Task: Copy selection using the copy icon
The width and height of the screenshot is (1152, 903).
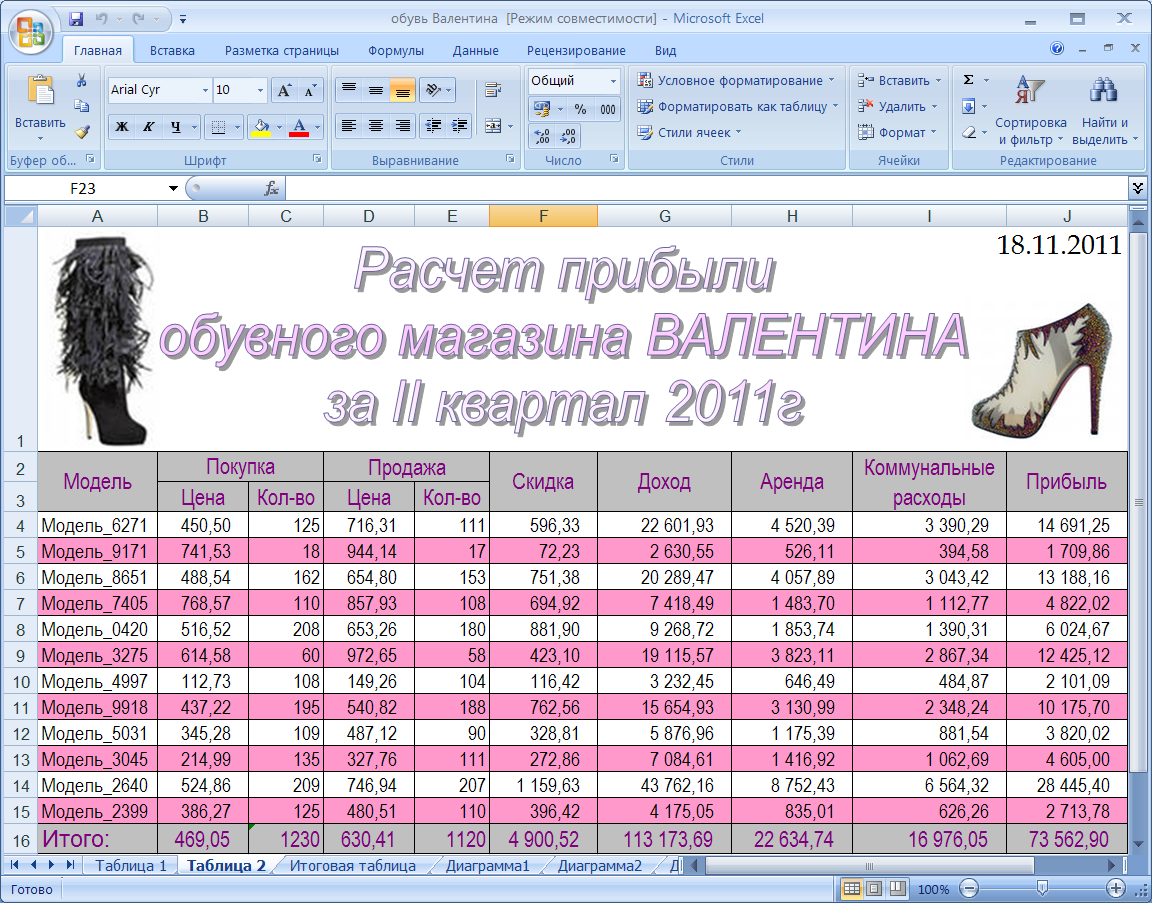Action: (82, 107)
